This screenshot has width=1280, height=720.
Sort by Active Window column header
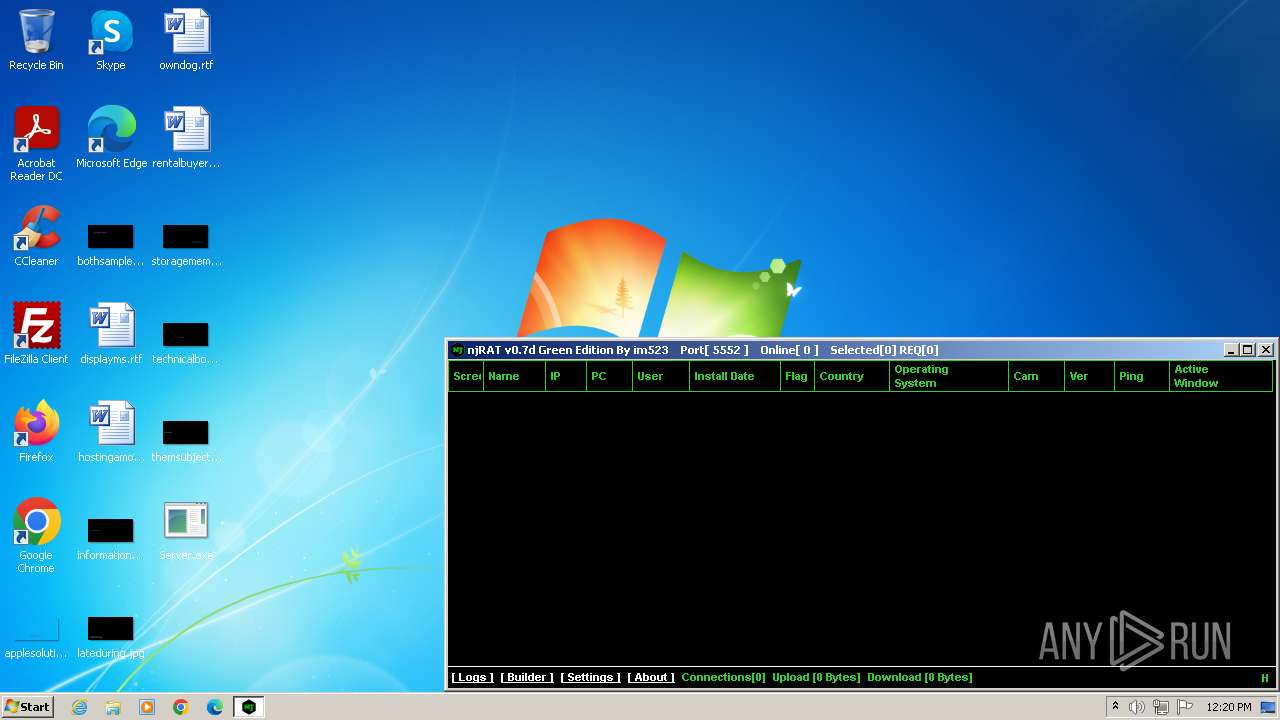pyautogui.click(x=1221, y=376)
